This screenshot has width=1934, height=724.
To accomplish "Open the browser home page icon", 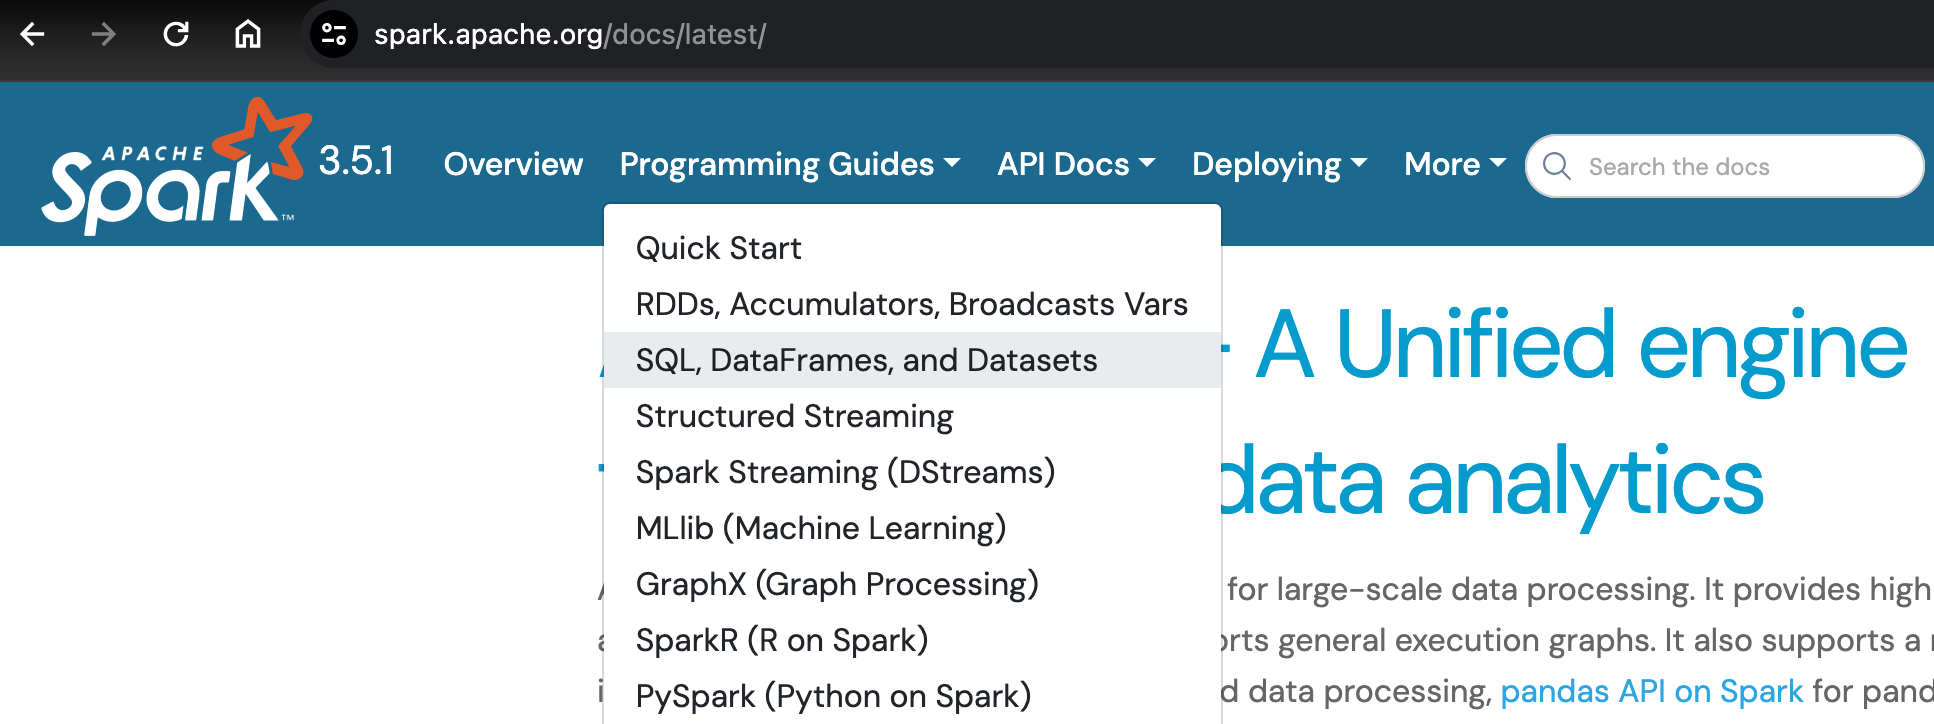I will [248, 35].
